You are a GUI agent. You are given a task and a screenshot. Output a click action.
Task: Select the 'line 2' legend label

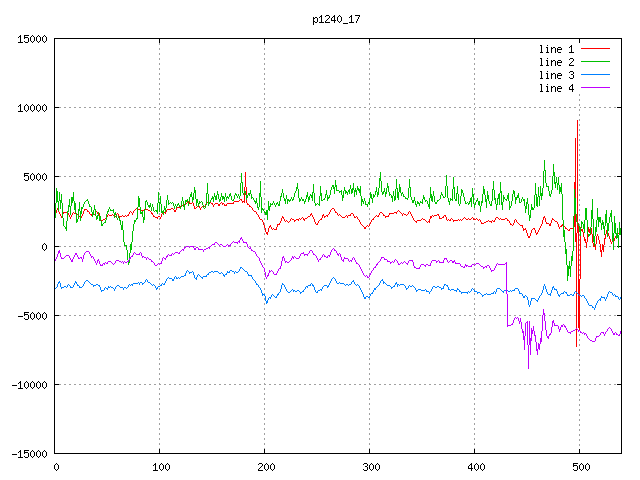tap(557, 62)
